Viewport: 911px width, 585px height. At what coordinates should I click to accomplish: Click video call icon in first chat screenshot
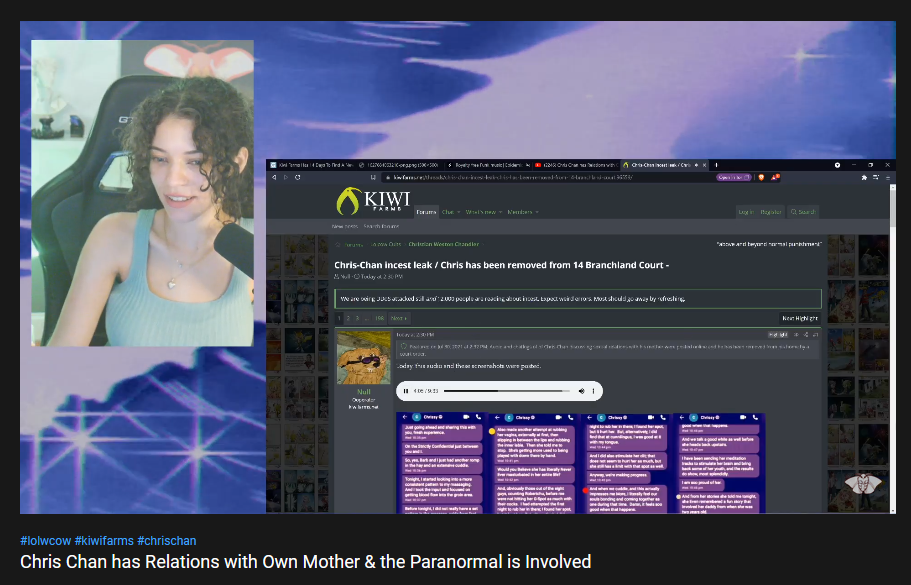(466, 417)
